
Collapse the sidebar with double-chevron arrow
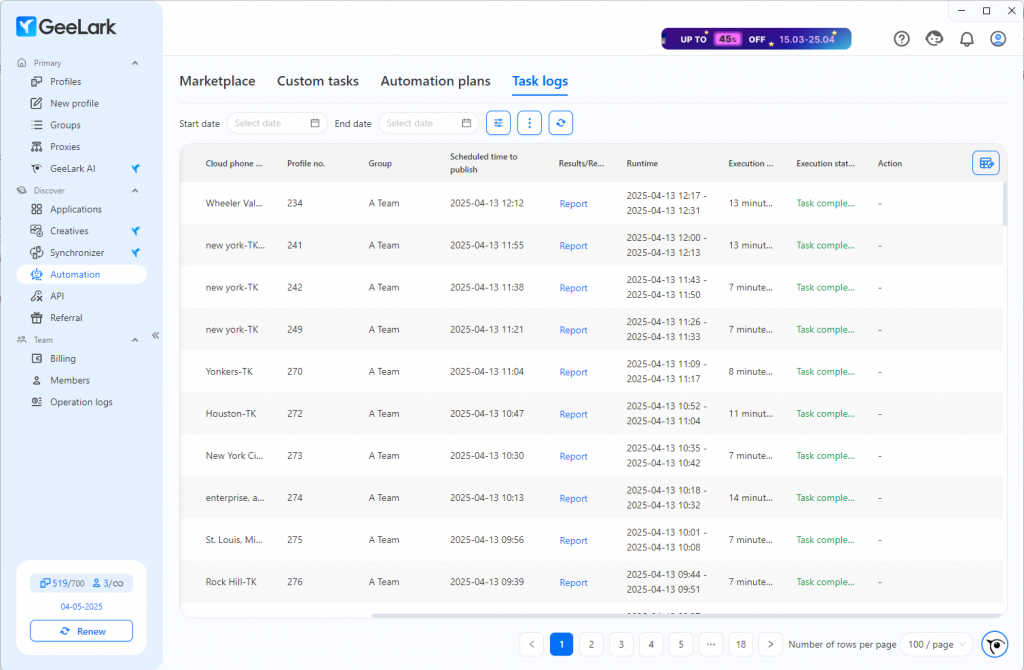(155, 336)
